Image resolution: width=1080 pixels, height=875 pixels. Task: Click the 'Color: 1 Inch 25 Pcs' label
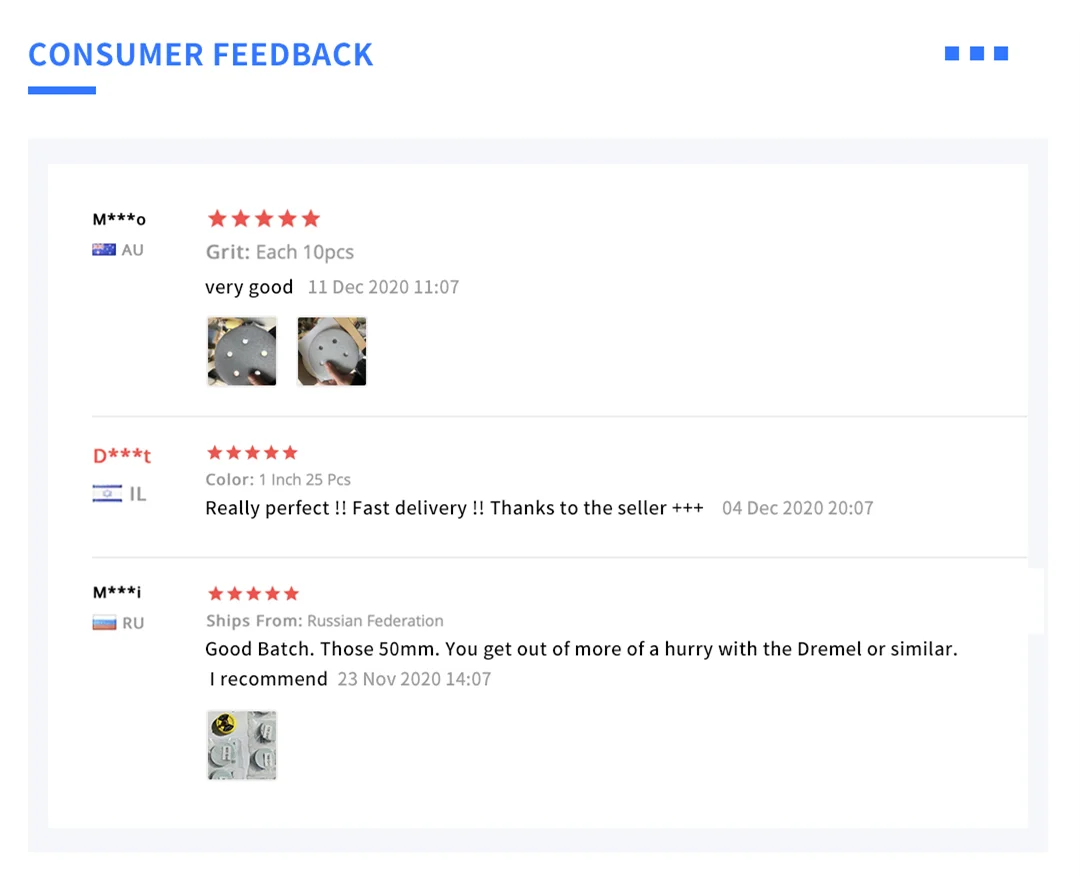pyautogui.click(x=278, y=480)
